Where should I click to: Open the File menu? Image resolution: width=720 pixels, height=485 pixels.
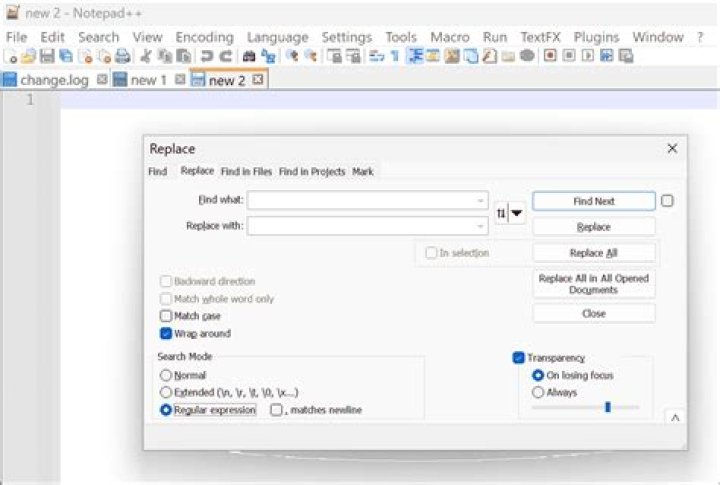(x=17, y=37)
